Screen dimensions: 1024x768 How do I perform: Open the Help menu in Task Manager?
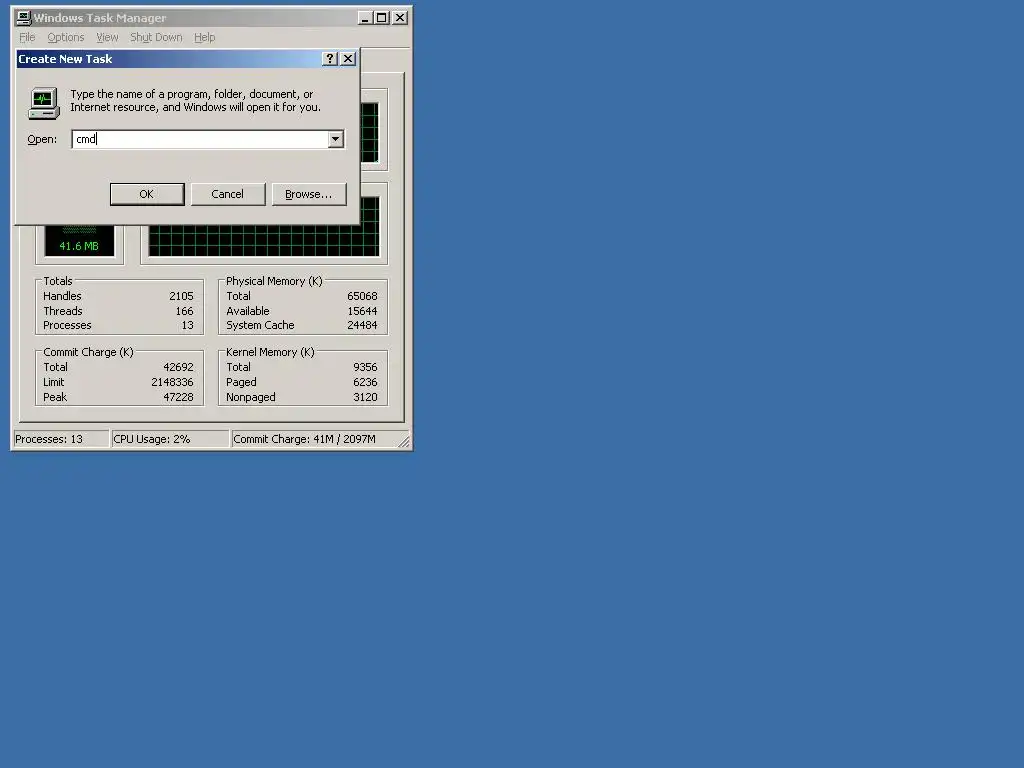click(204, 37)
